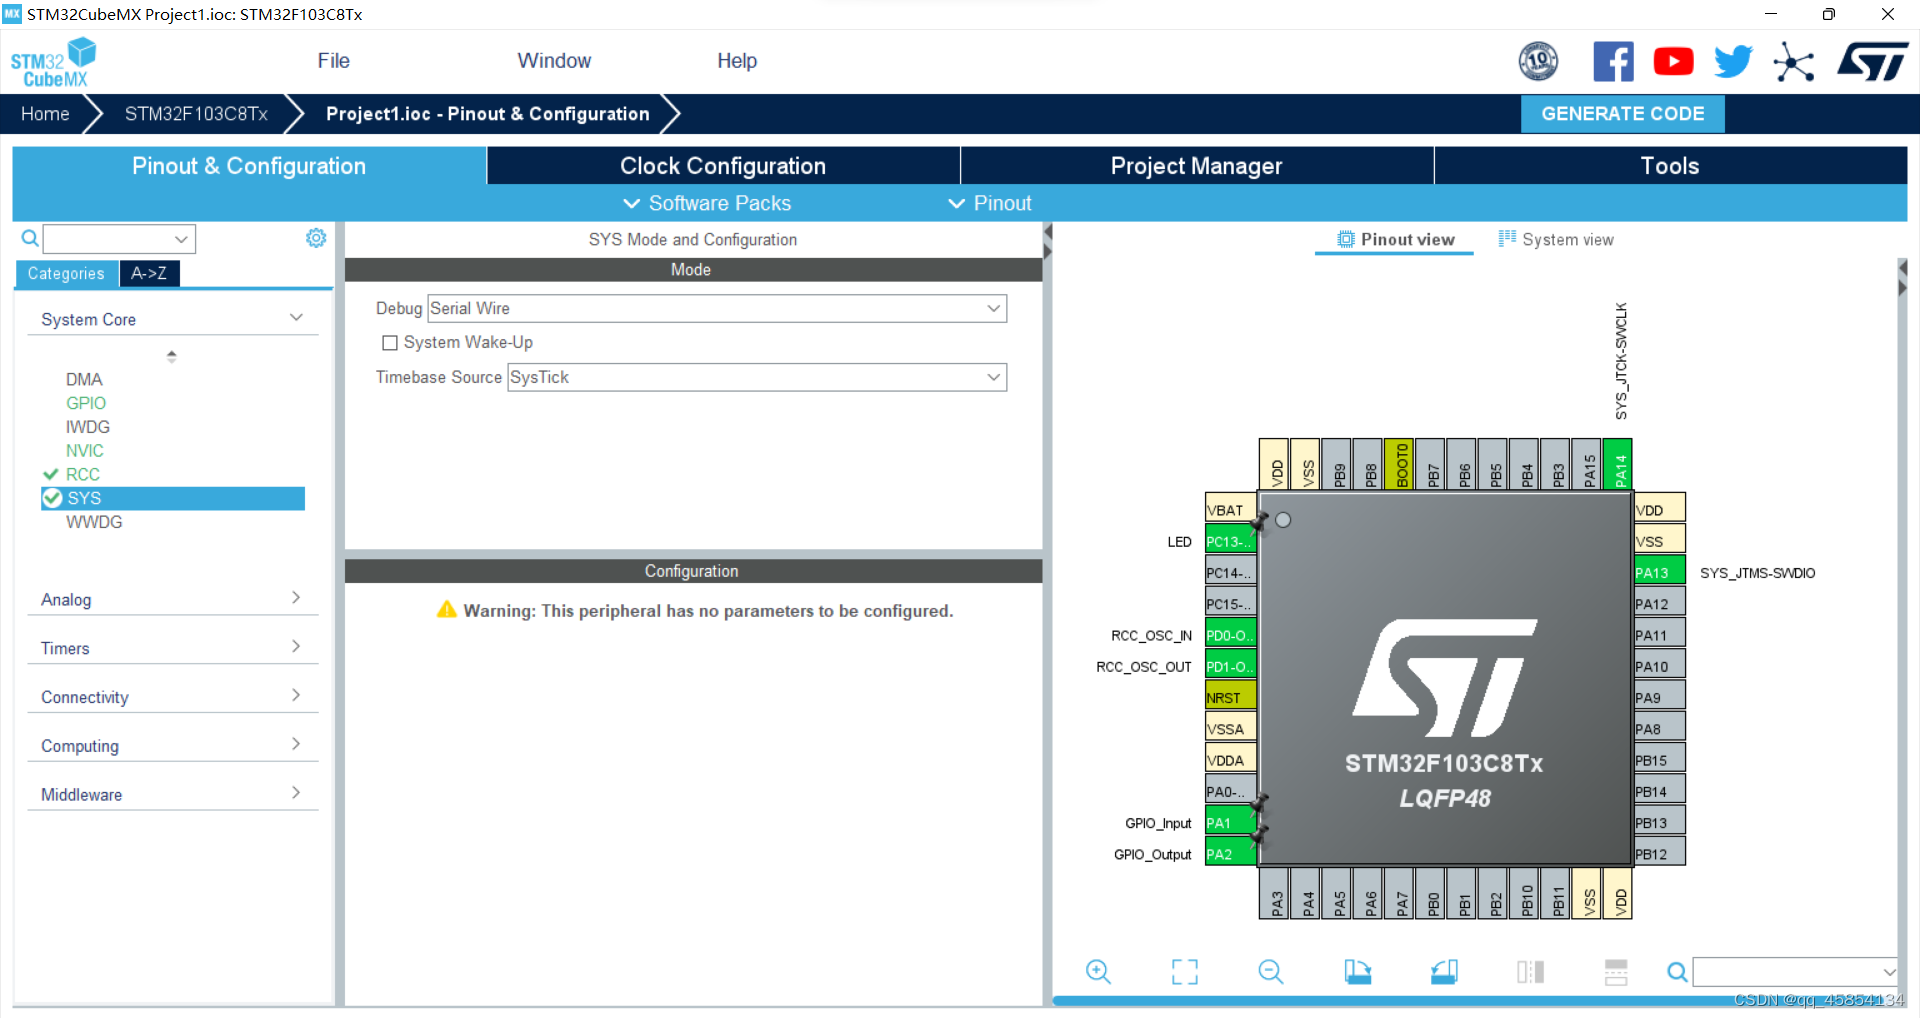Click the peripheral search magnifier icon
Image resolution: width=1920 pixels, height=1018 pixels.
(x=30, y=238)
